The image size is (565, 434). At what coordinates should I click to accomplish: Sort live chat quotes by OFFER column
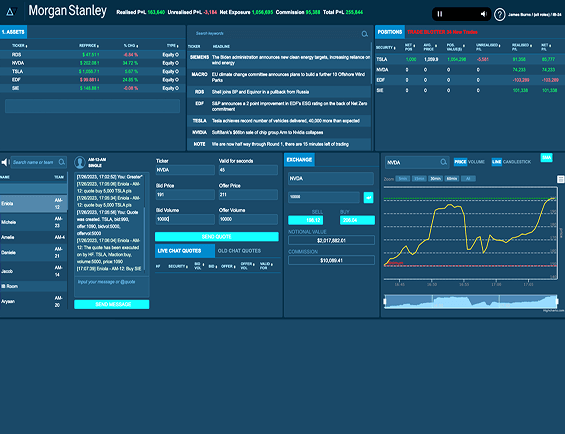[x=228, y=266]
